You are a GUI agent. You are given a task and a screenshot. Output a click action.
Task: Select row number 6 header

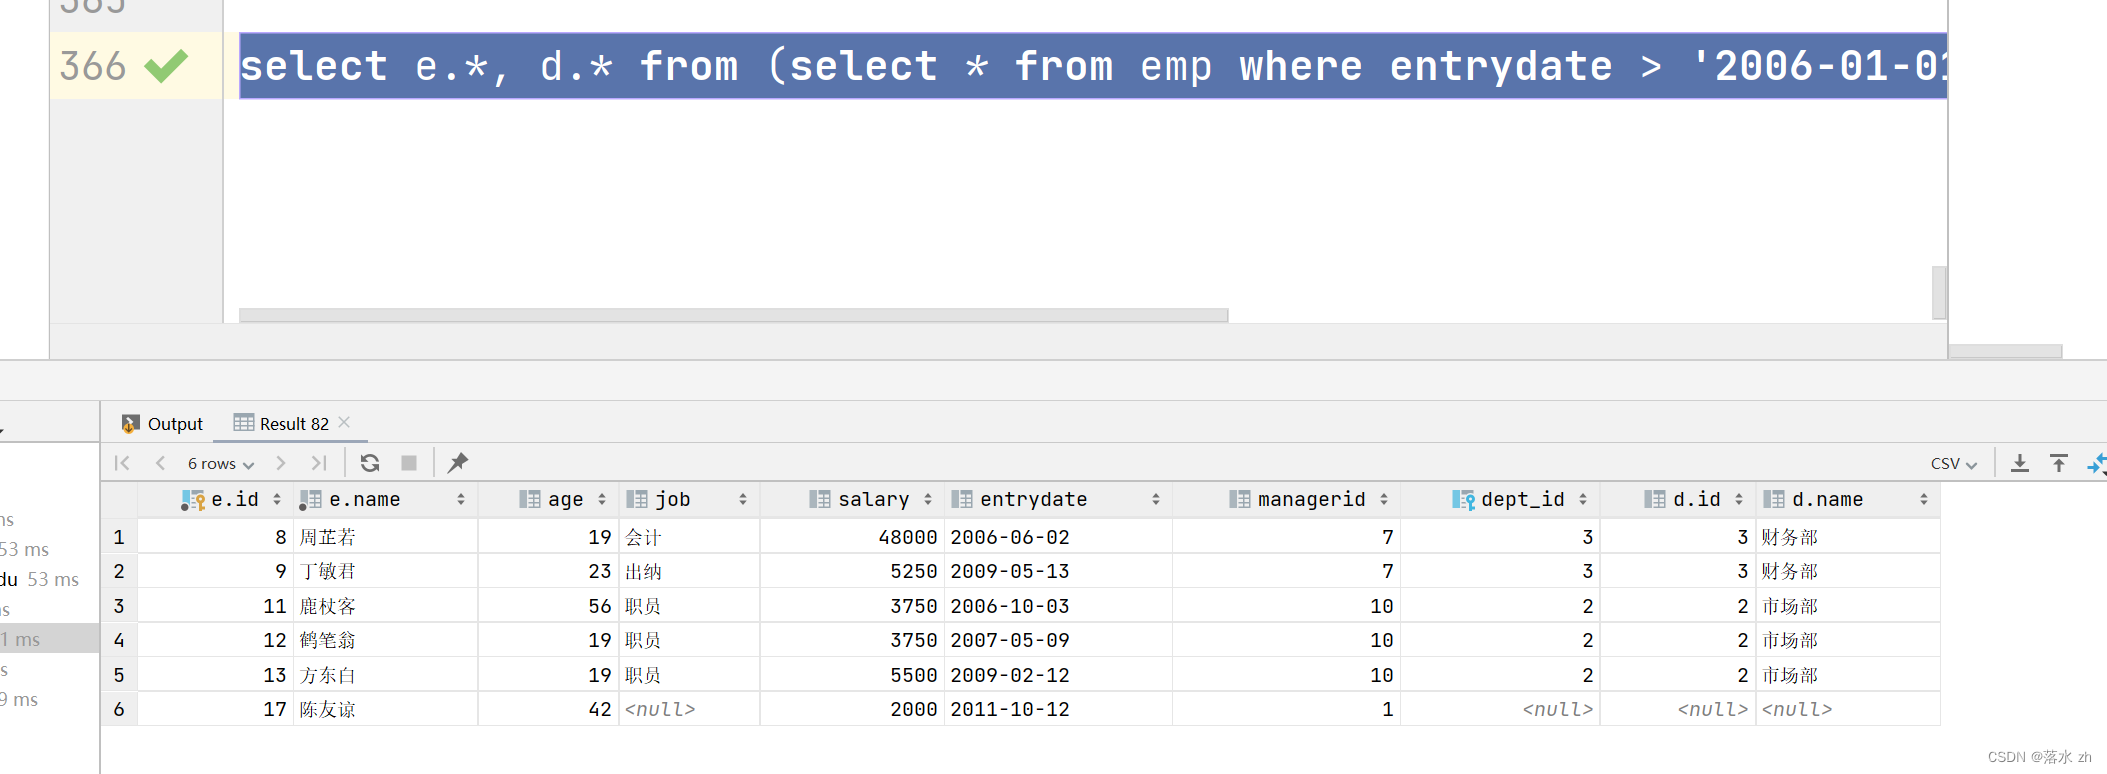tap(119, 709)
